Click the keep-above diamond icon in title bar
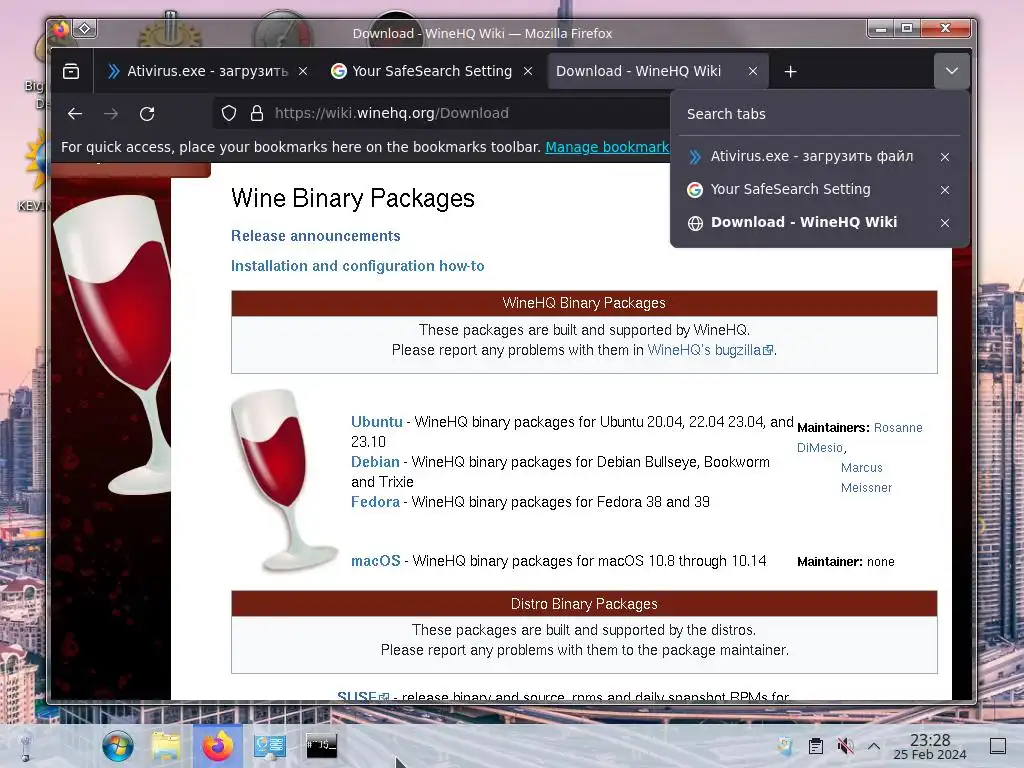 tap(85, 28)
